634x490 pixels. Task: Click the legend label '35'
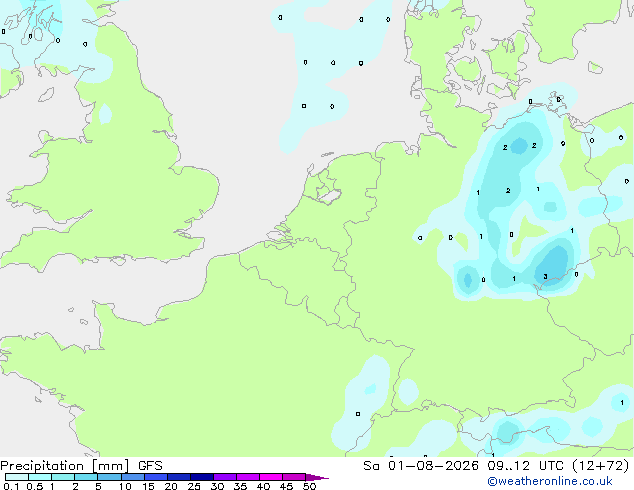point(240,486)
